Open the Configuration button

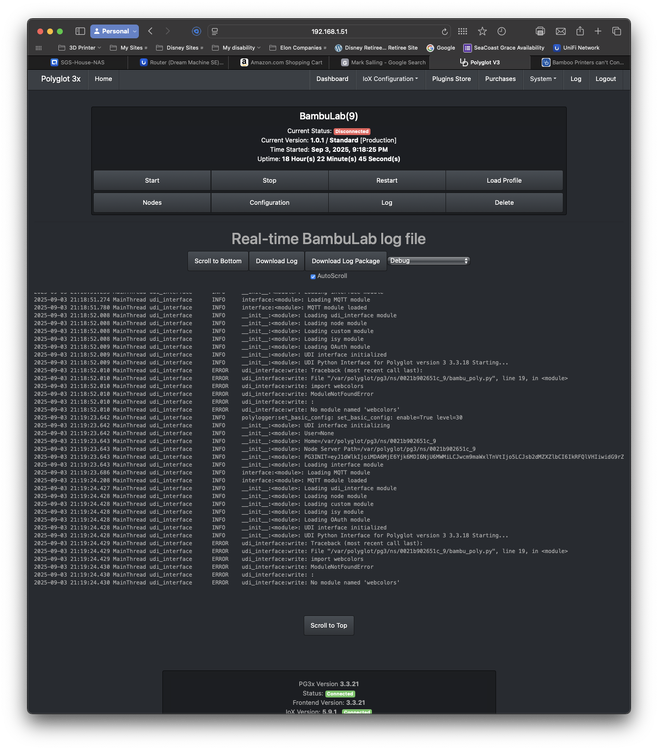coord(269,202)
